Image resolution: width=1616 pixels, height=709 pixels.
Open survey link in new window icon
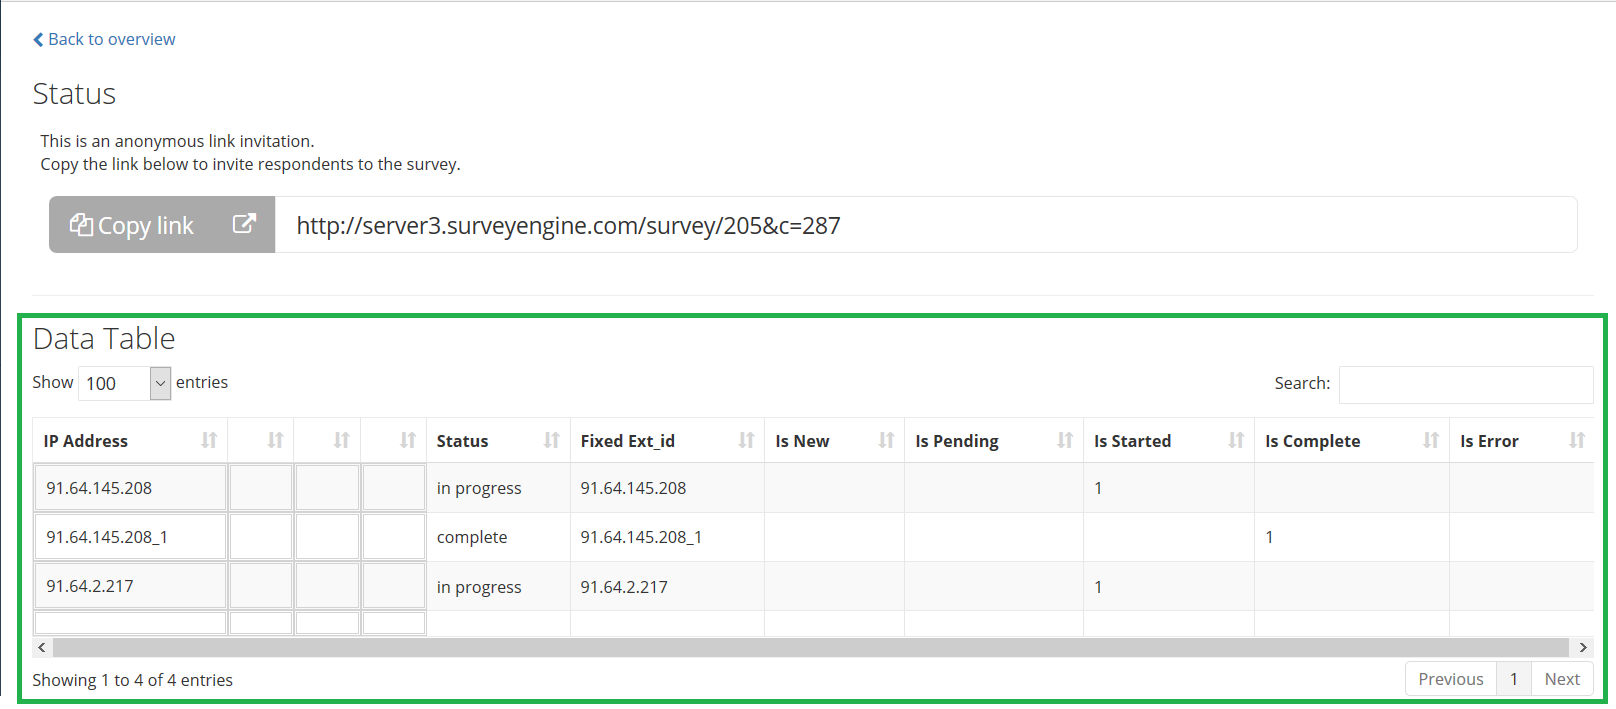244,224
